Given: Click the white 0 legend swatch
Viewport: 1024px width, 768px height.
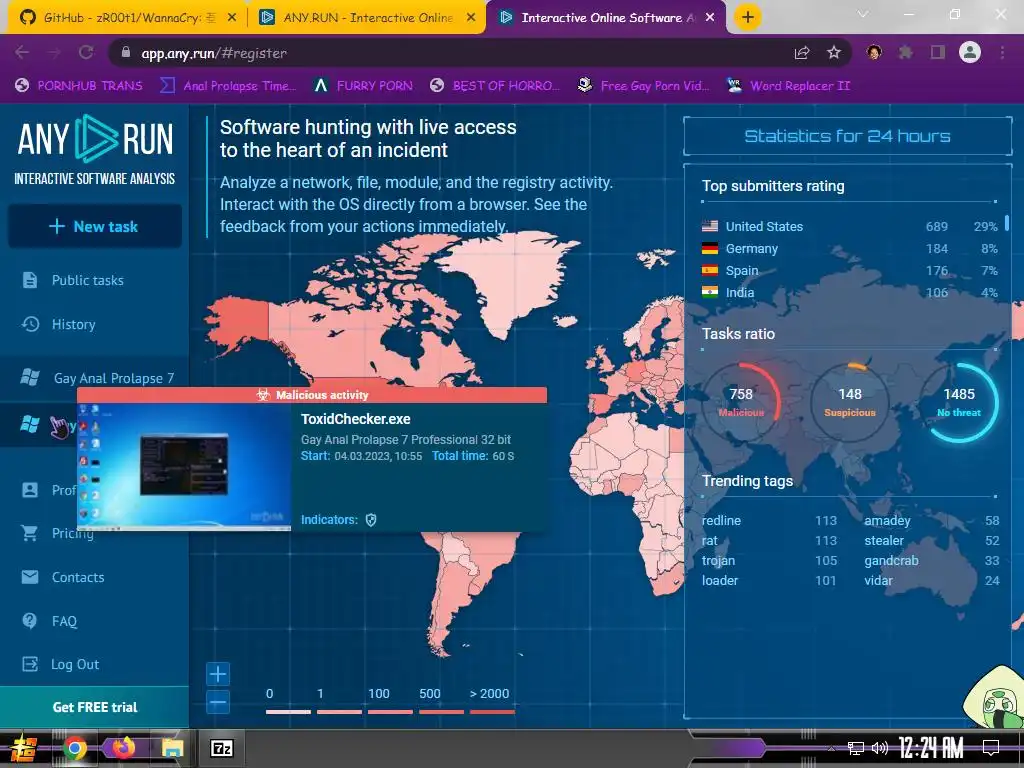Looking at the screenshot, I should click(288, 712).
